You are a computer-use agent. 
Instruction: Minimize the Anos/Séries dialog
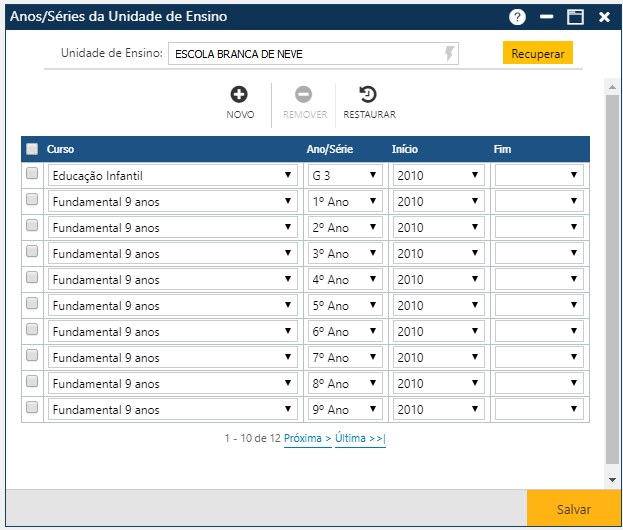[546, 17]
